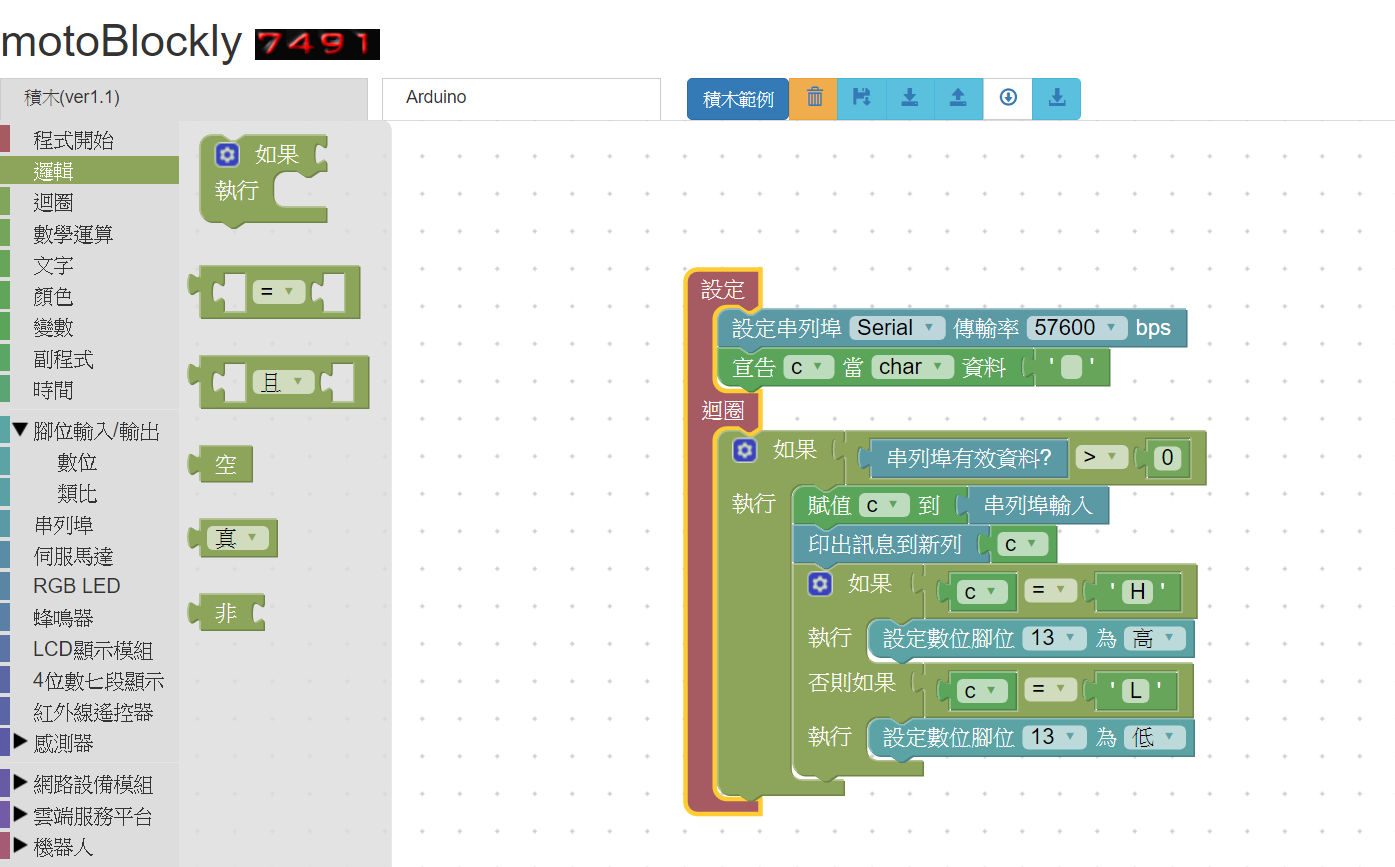Open the 高 pin level dropdown
Image resolution: width=1395 pixels, height=867 pixels.
pyautogui.click(x=1155, y=638)
